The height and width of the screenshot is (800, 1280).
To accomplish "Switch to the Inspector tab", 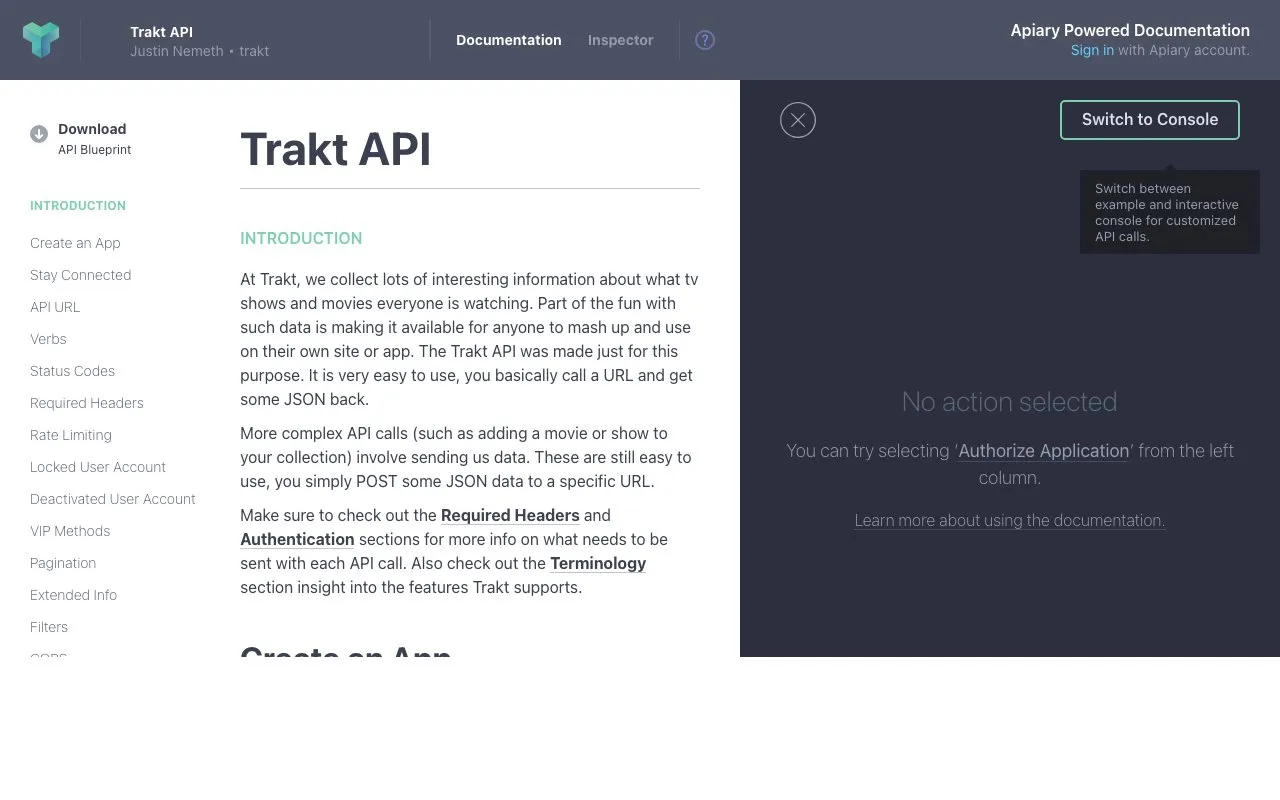I will pyautogui.click(x=621, y=40).
